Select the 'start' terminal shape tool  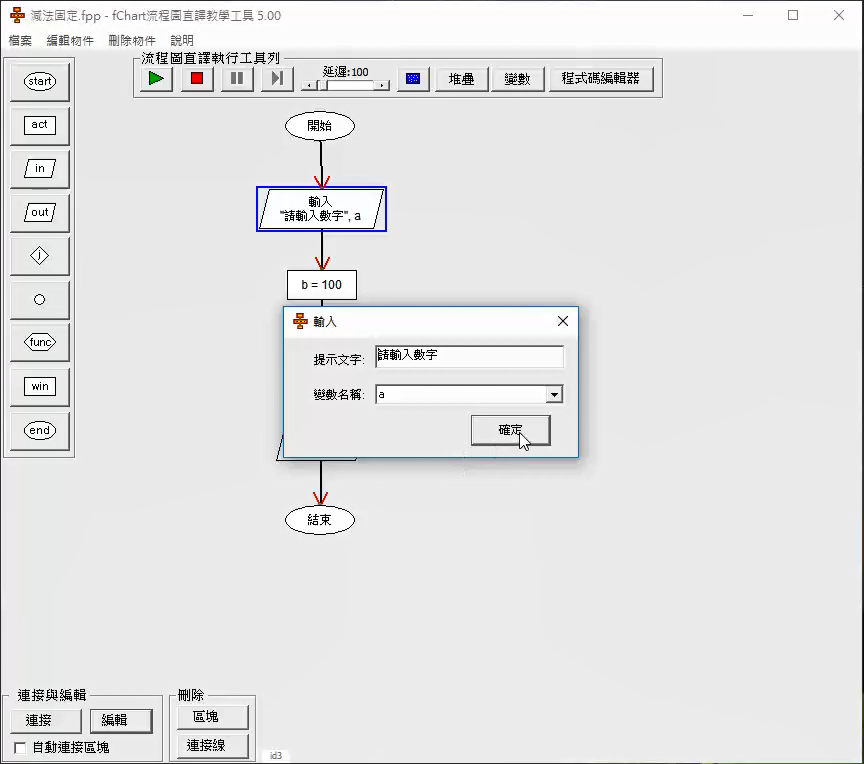point(40,82)
